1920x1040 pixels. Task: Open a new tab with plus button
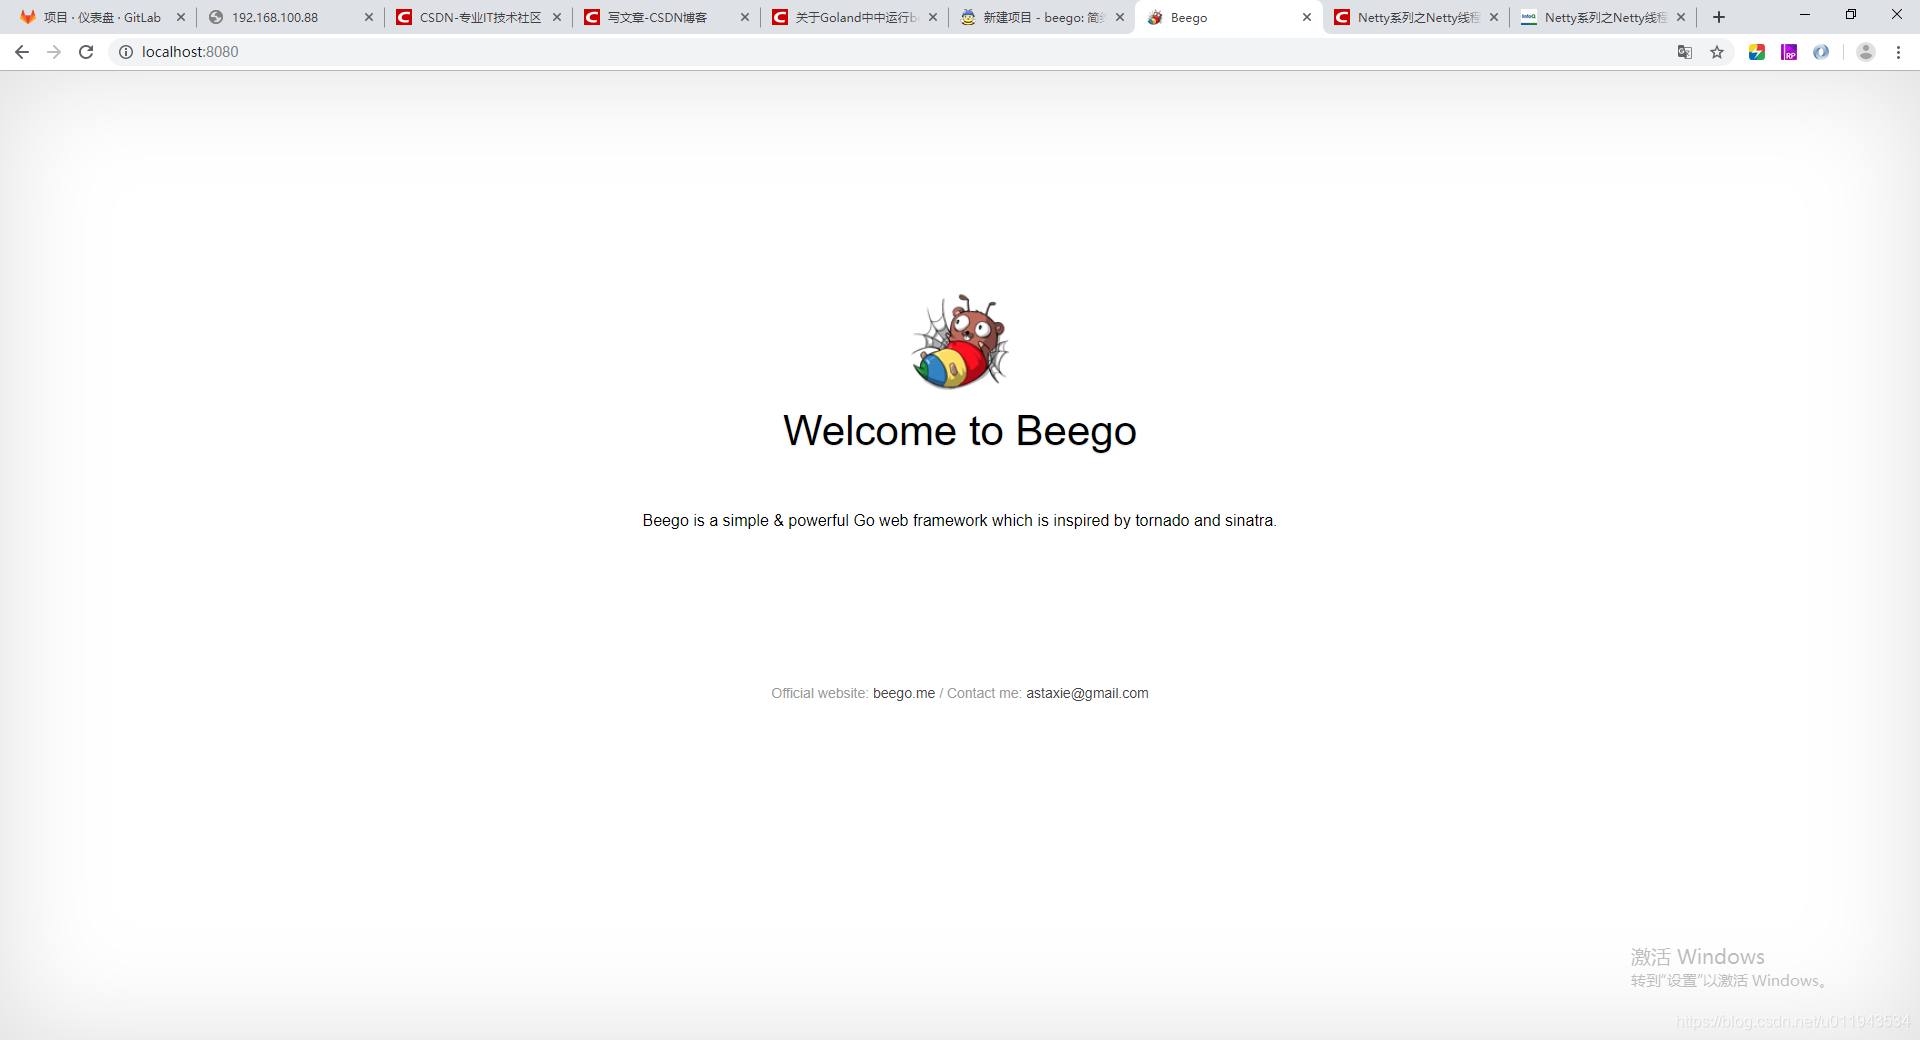tap(1719, 17)
